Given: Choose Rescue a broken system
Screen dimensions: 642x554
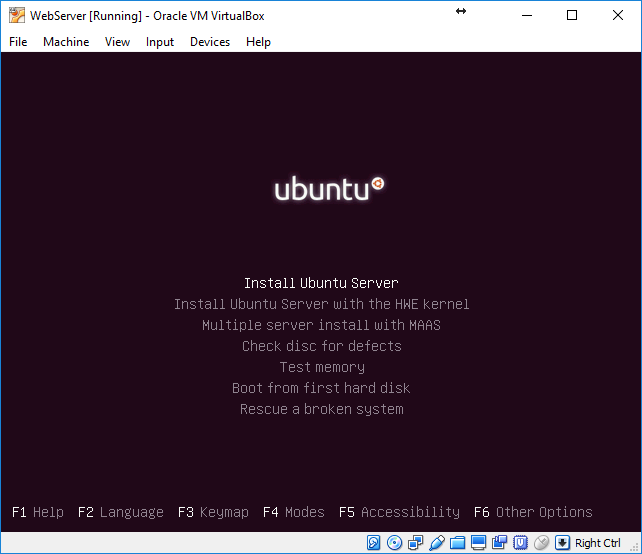Looking at the screenshot, I should point(321,409).
